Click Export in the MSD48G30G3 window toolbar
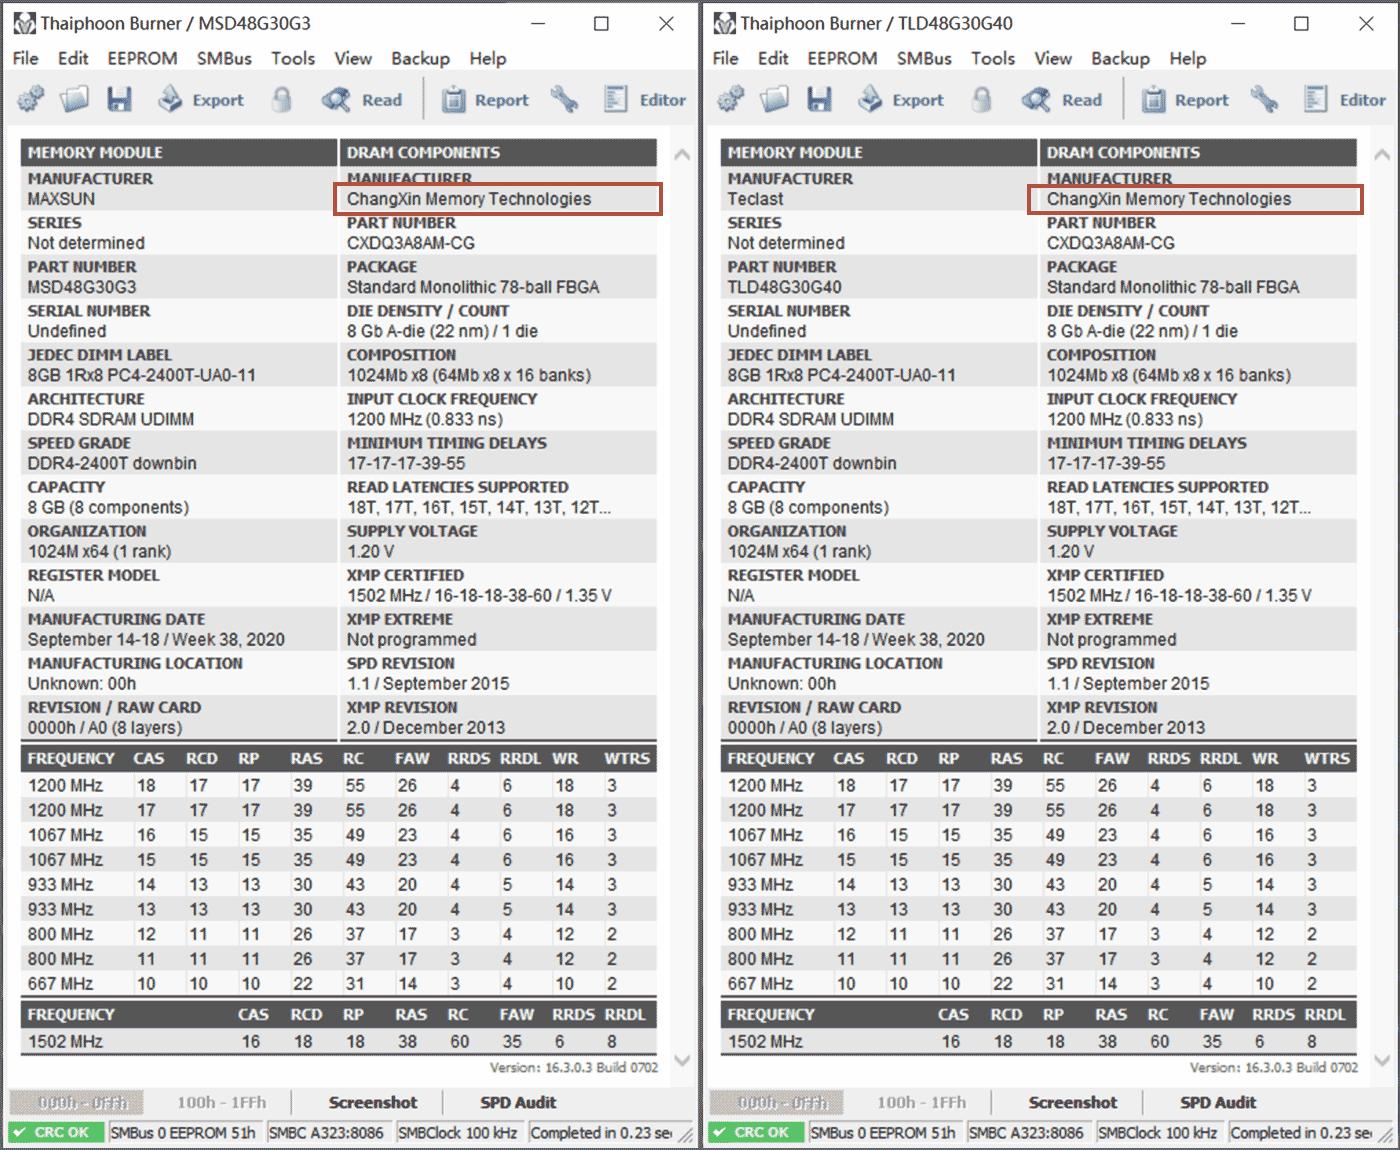This screenshot has height=1150, width=1400. click(201, 99)
